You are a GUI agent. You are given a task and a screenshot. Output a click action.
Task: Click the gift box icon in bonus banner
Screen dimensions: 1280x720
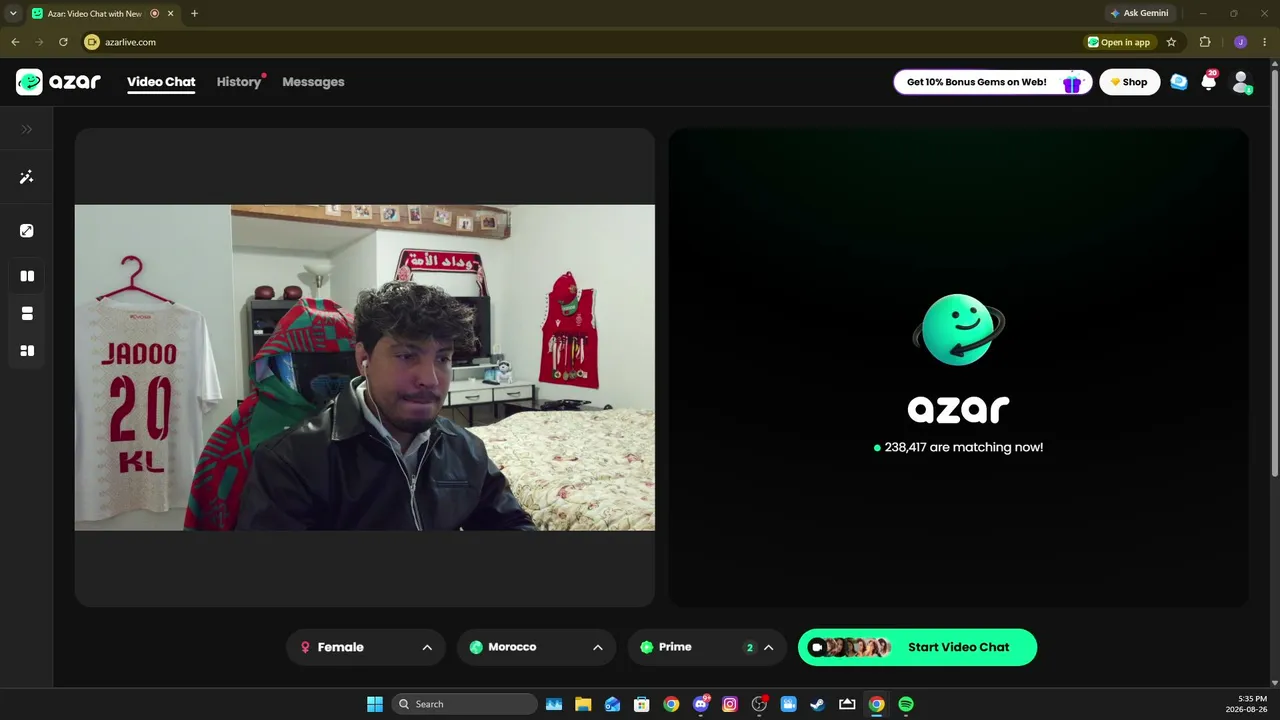[x=1072, y=83]
